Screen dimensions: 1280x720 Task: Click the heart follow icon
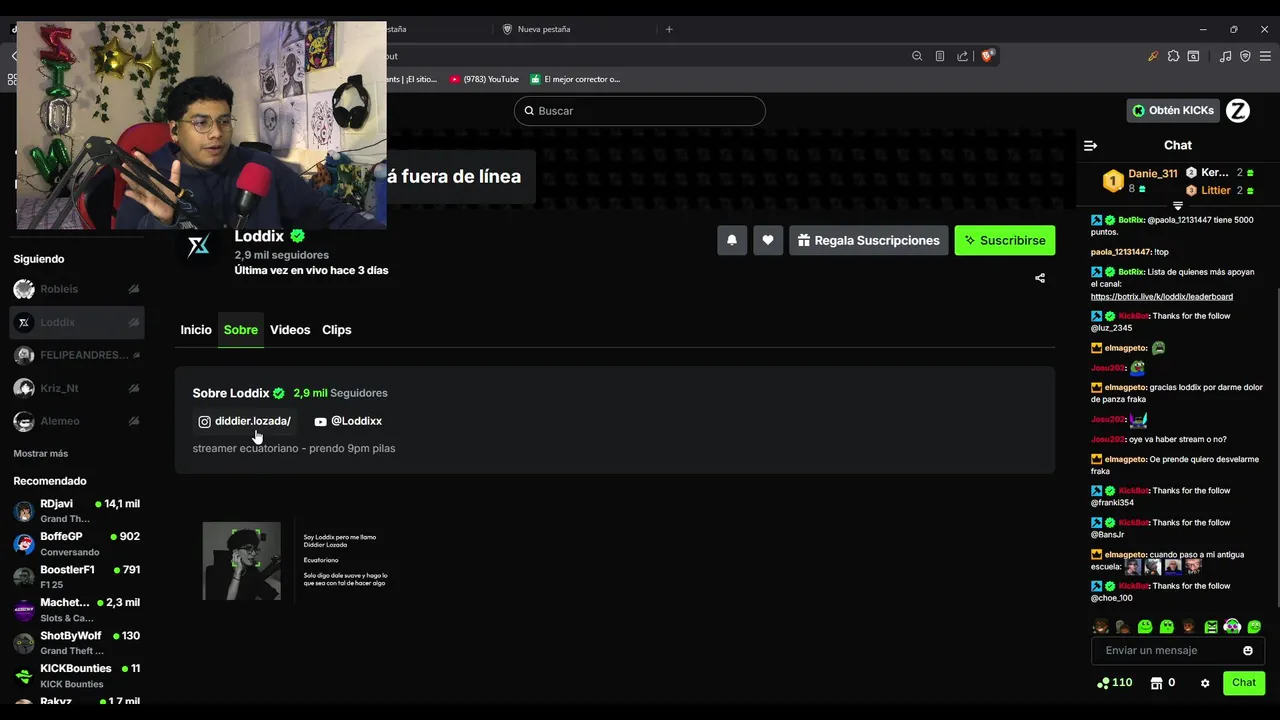pyautogui.click(x=768, y=240)
